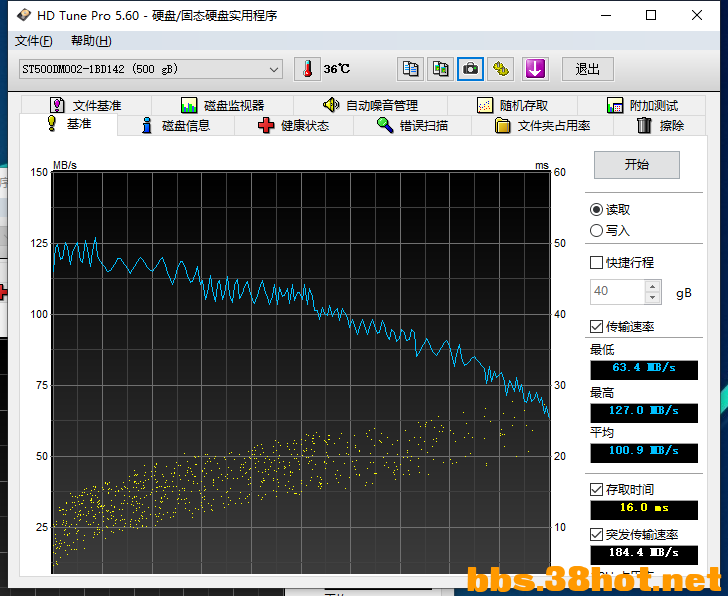Screen dimensions: 728x596
Task: Select the 基准 tab
Action: (x=69, y=124)
